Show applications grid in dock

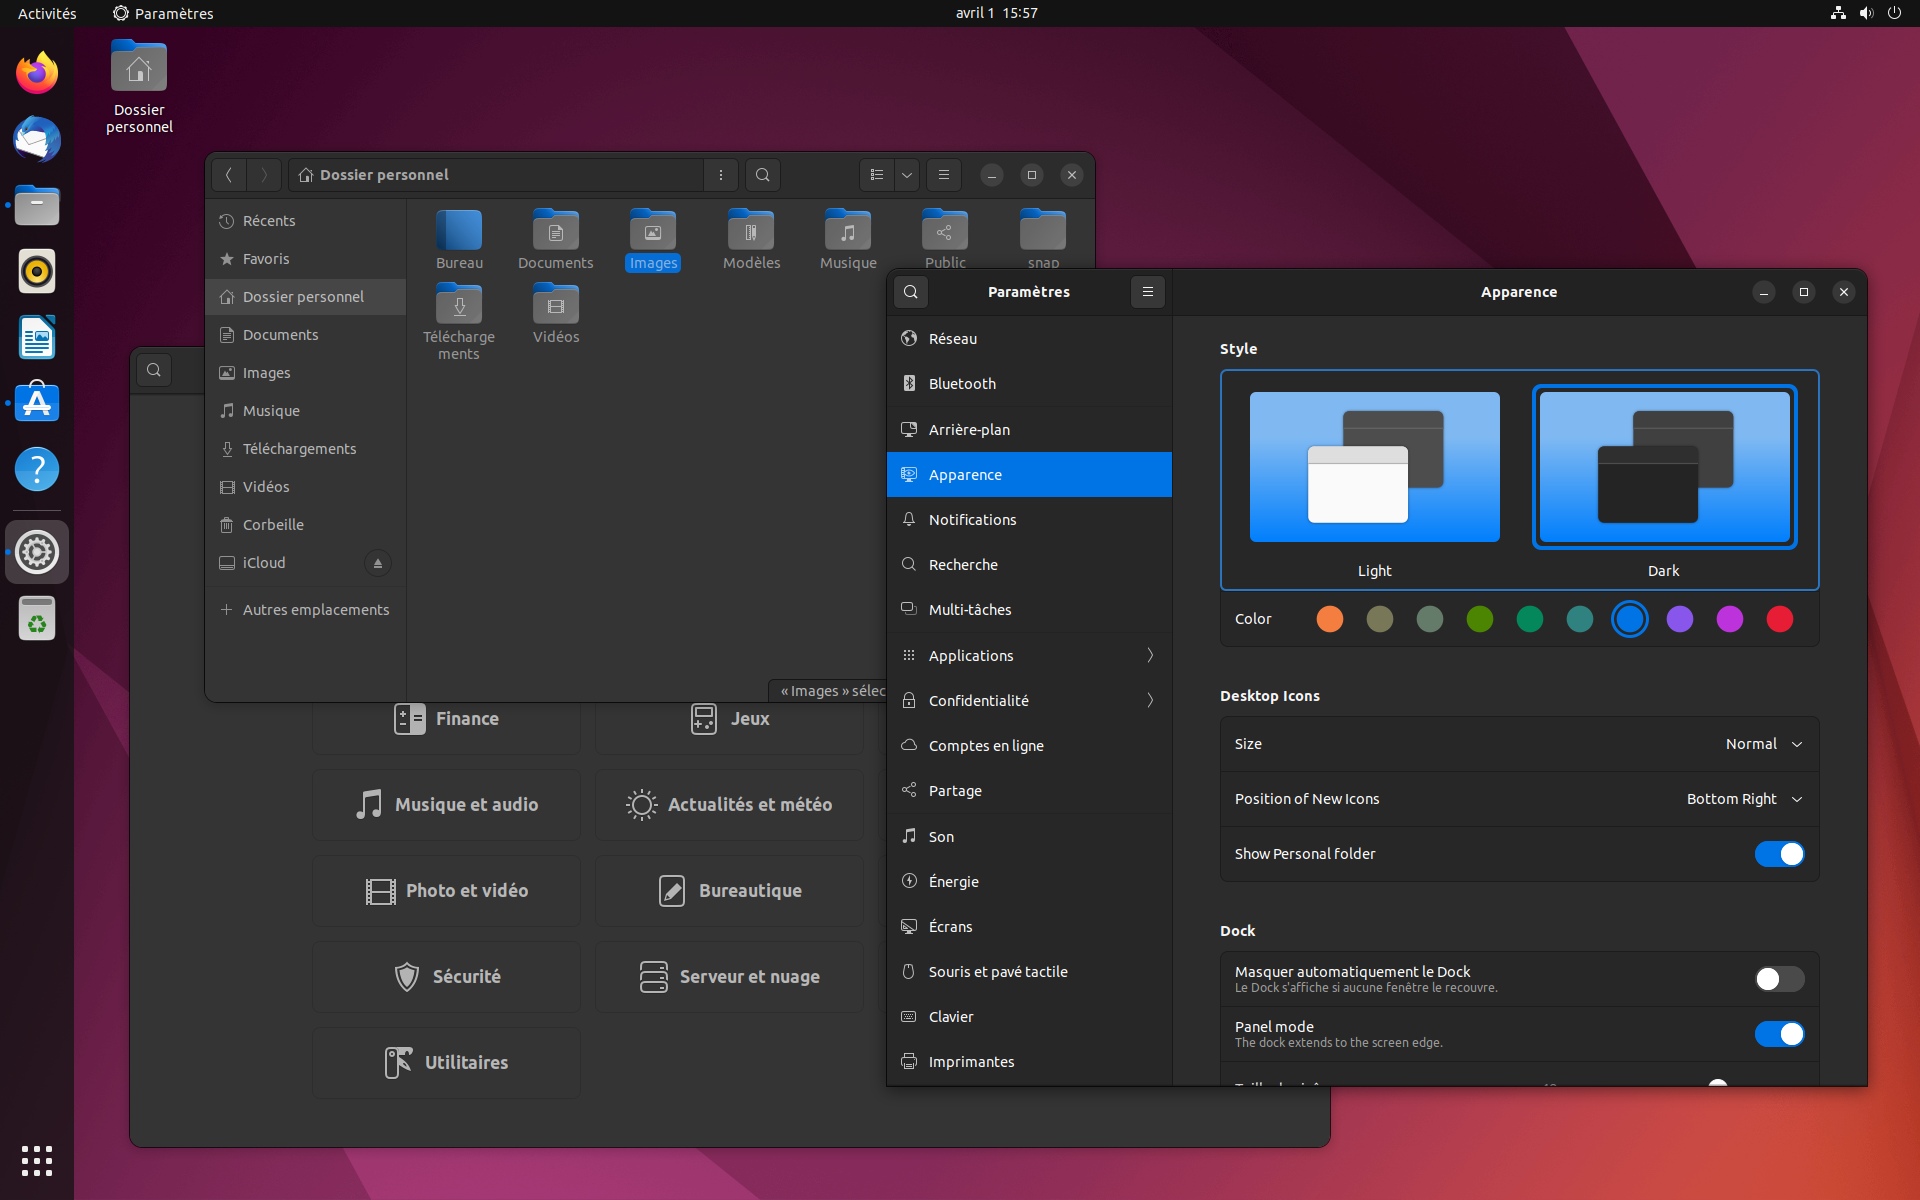(x=37, y=1160)
